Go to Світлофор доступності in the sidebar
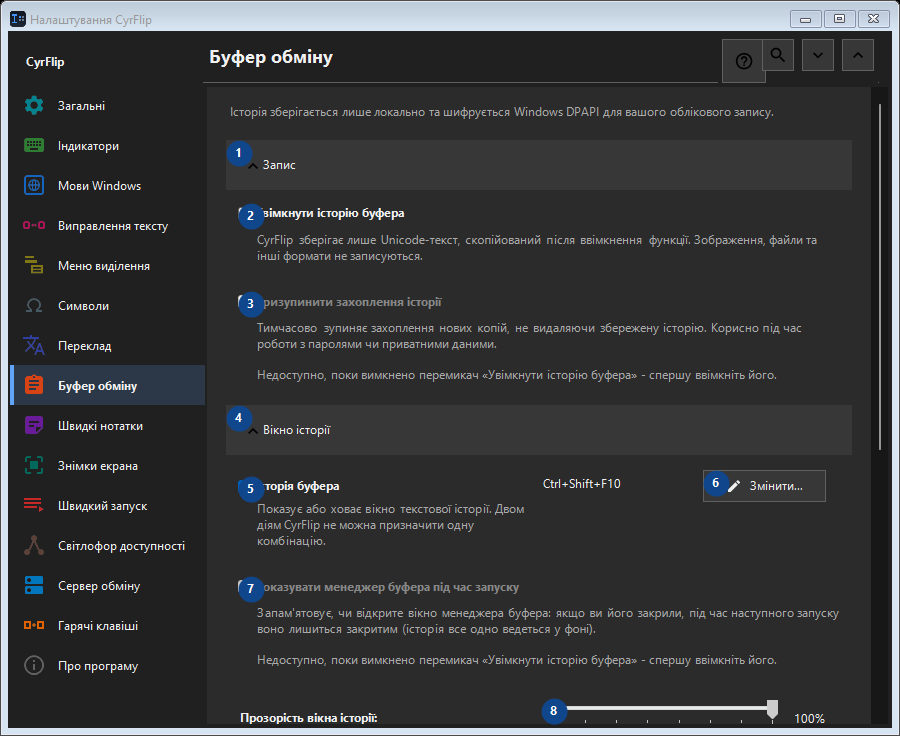This screenshot has height=736, width=900. 107,545
